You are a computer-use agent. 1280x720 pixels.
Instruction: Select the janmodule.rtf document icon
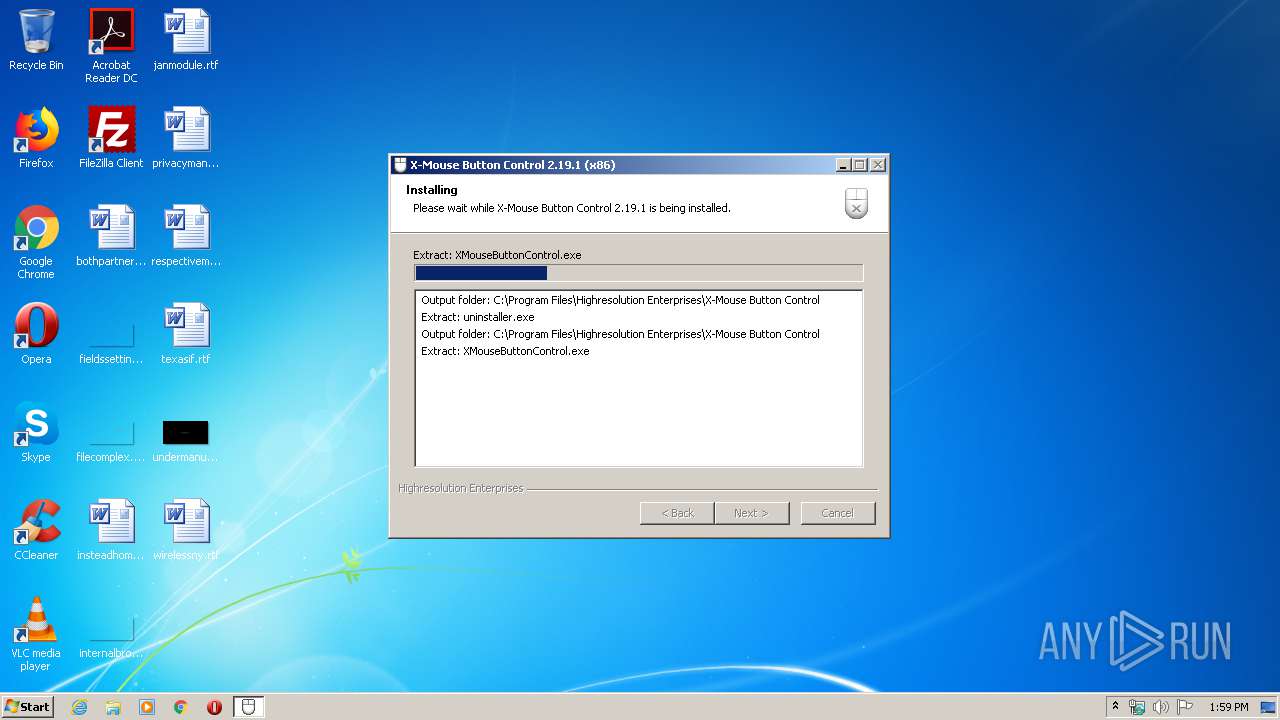(x=186, y=40)
